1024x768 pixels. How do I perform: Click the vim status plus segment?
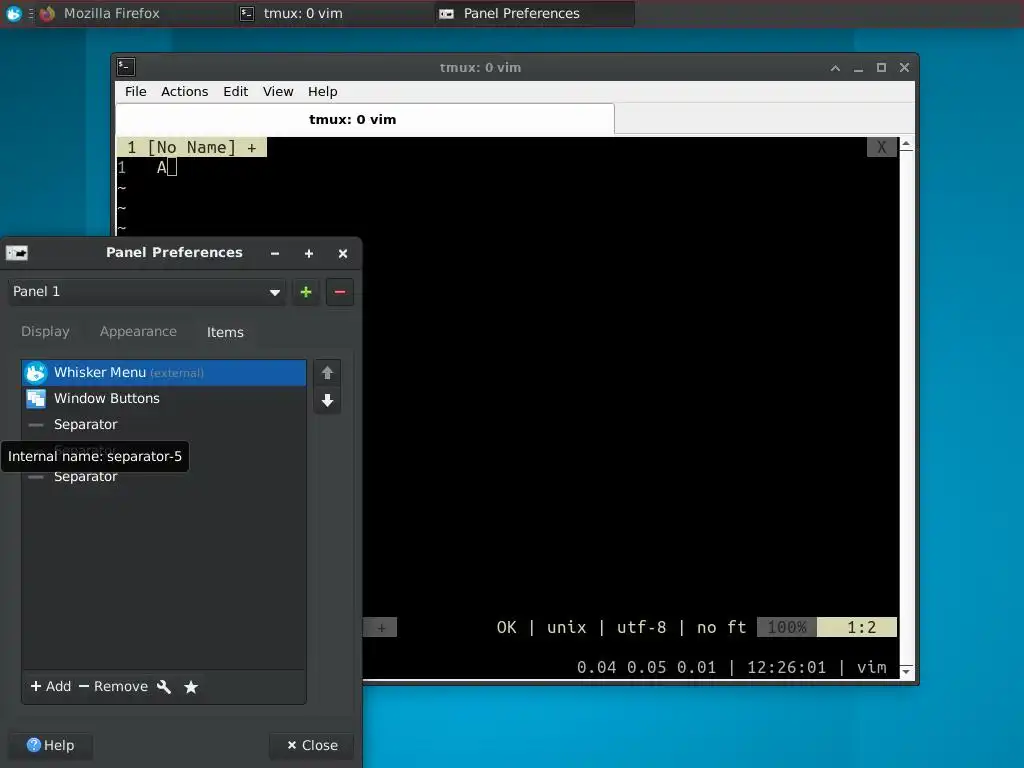(381, 628)
